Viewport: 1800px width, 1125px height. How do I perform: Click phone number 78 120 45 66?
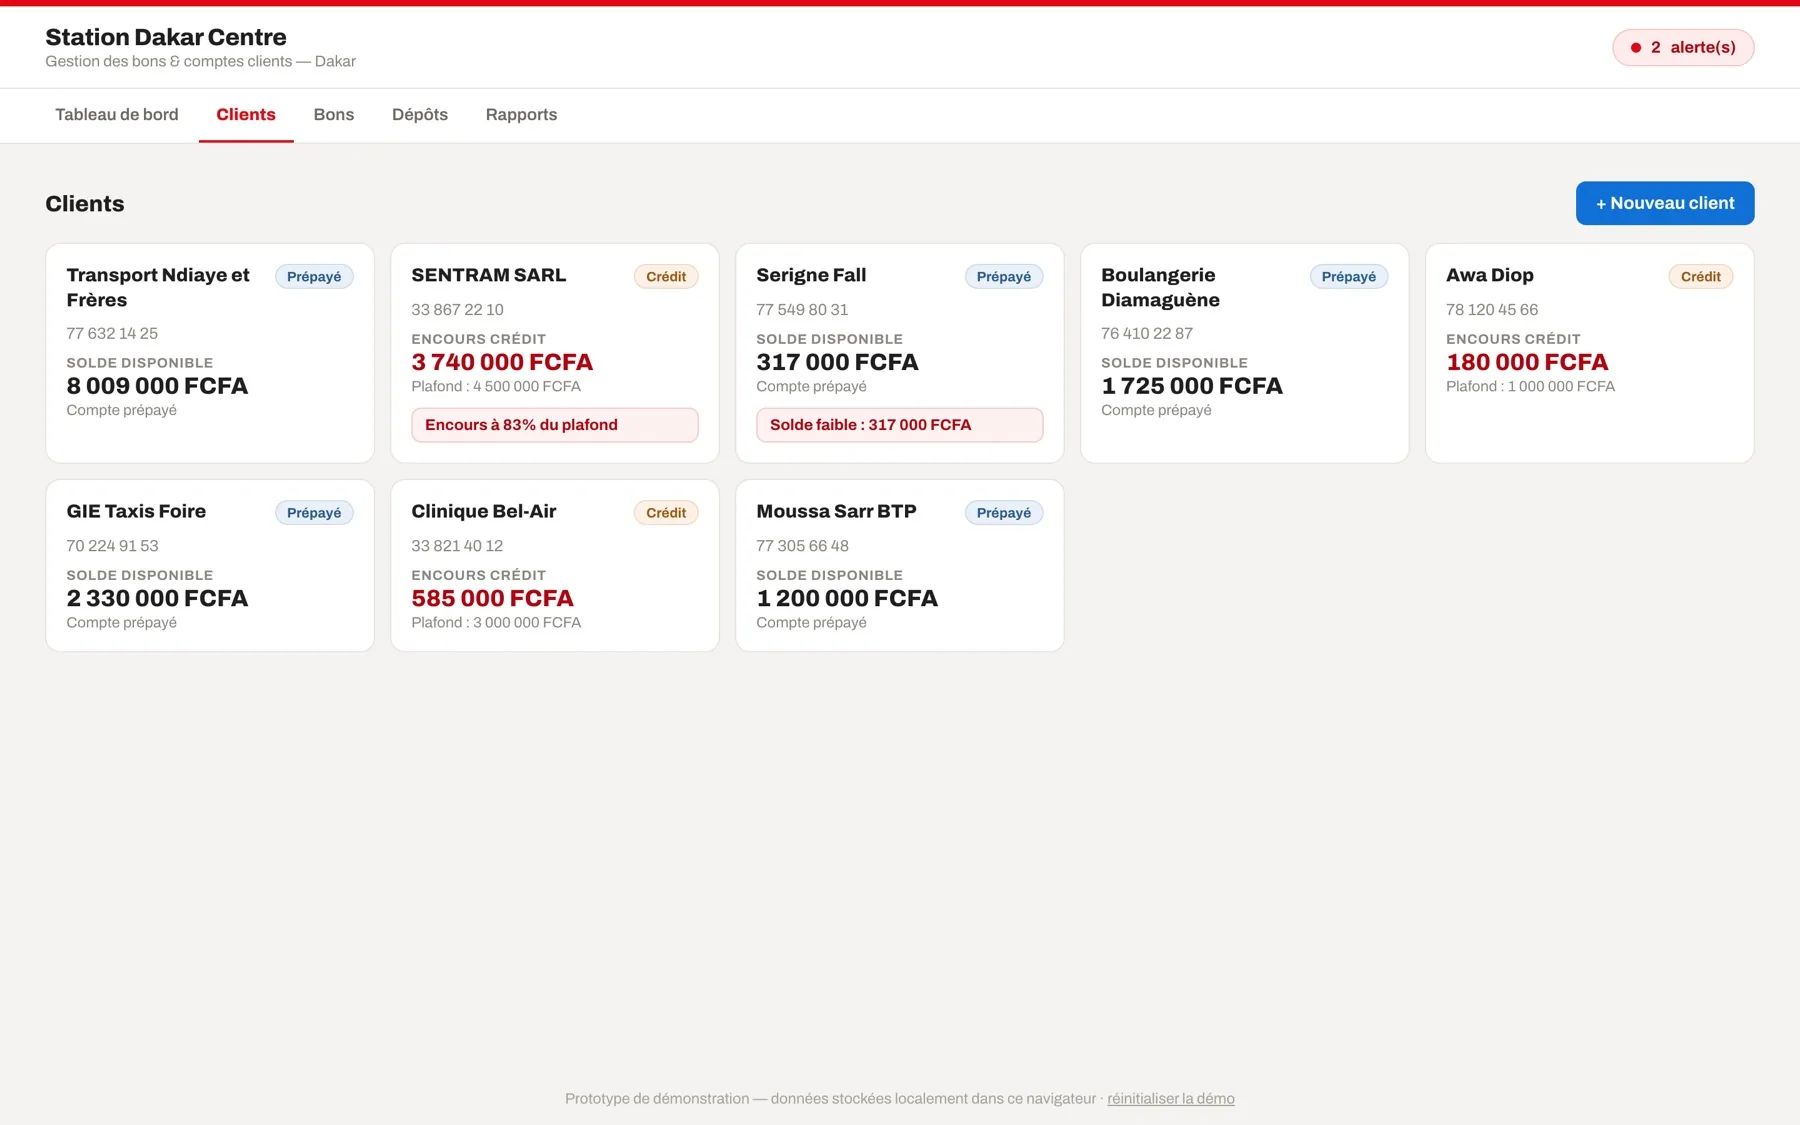click(1492, 310)
